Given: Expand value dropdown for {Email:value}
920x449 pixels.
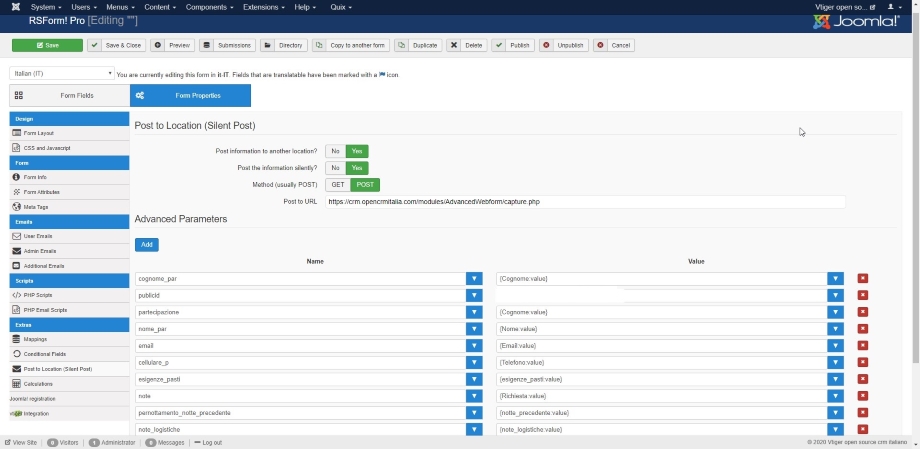Looking at the screenshot, I should tap(835, 346).
